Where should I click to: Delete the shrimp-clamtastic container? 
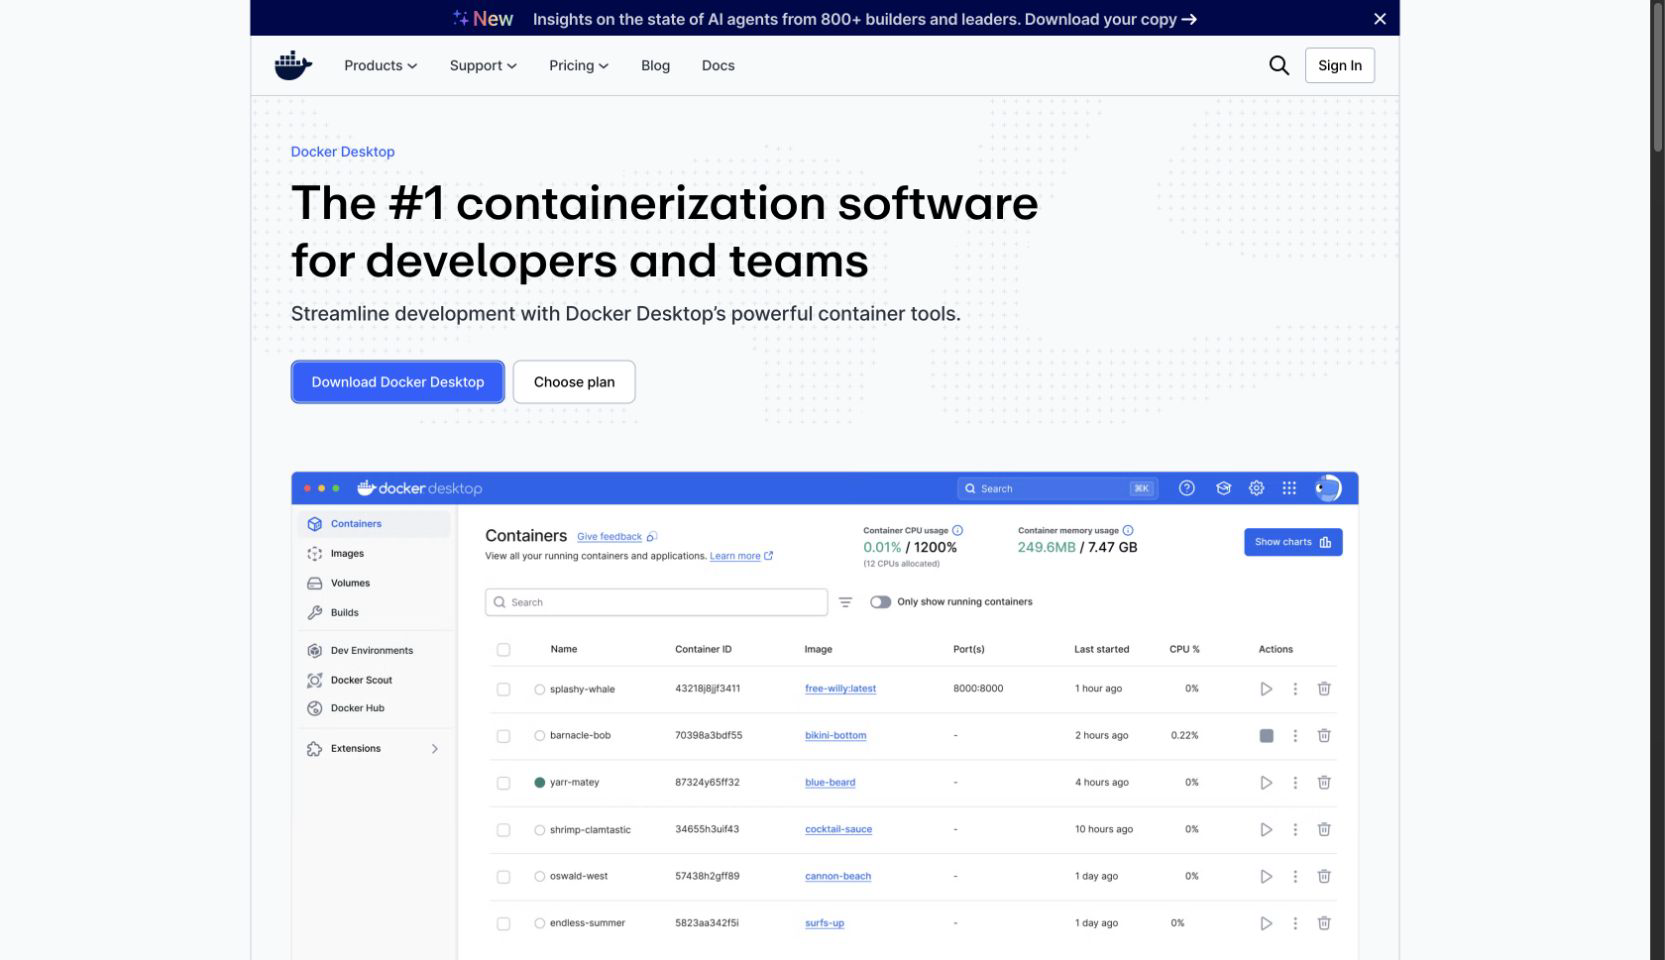[x=1324, y=830]
